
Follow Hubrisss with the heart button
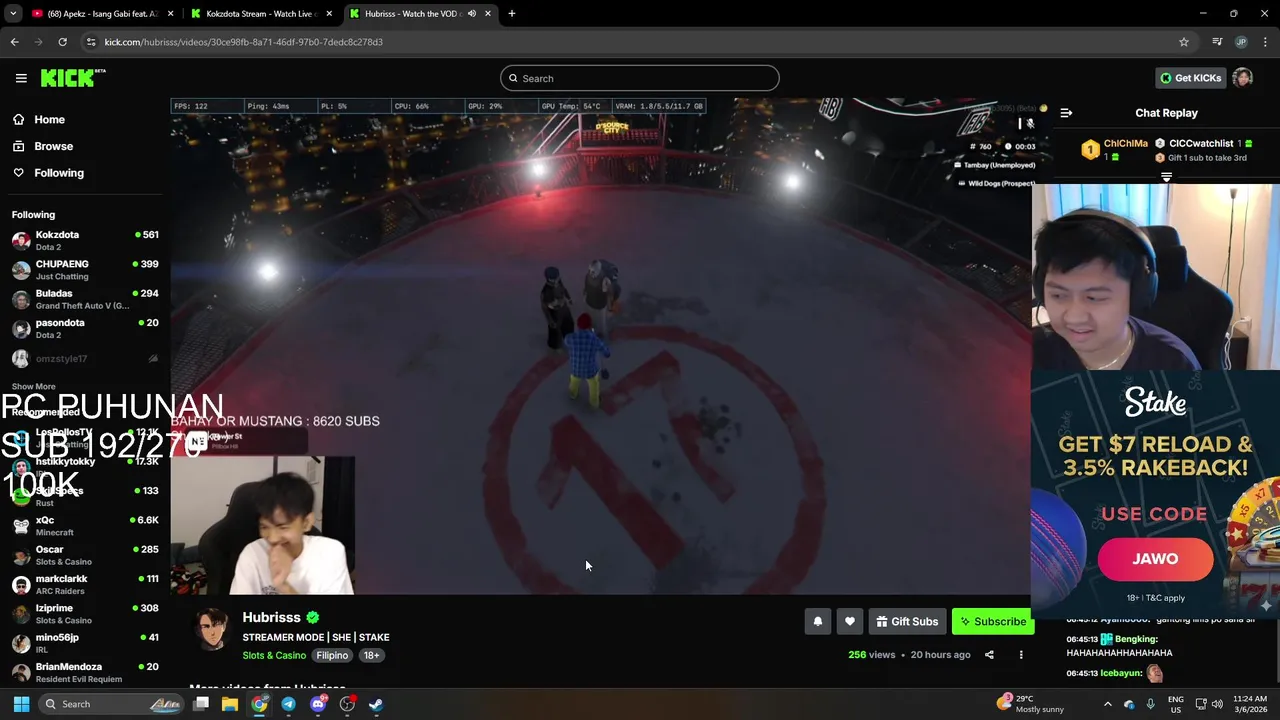[849, 622]
